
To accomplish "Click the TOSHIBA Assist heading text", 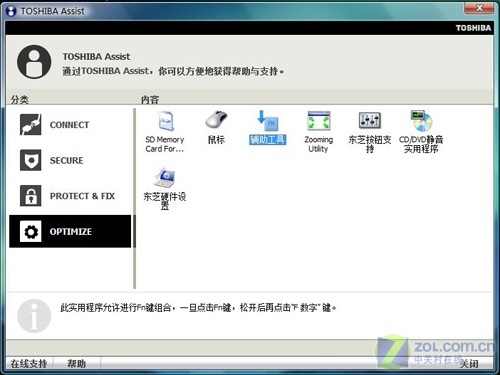I will 96,56.
